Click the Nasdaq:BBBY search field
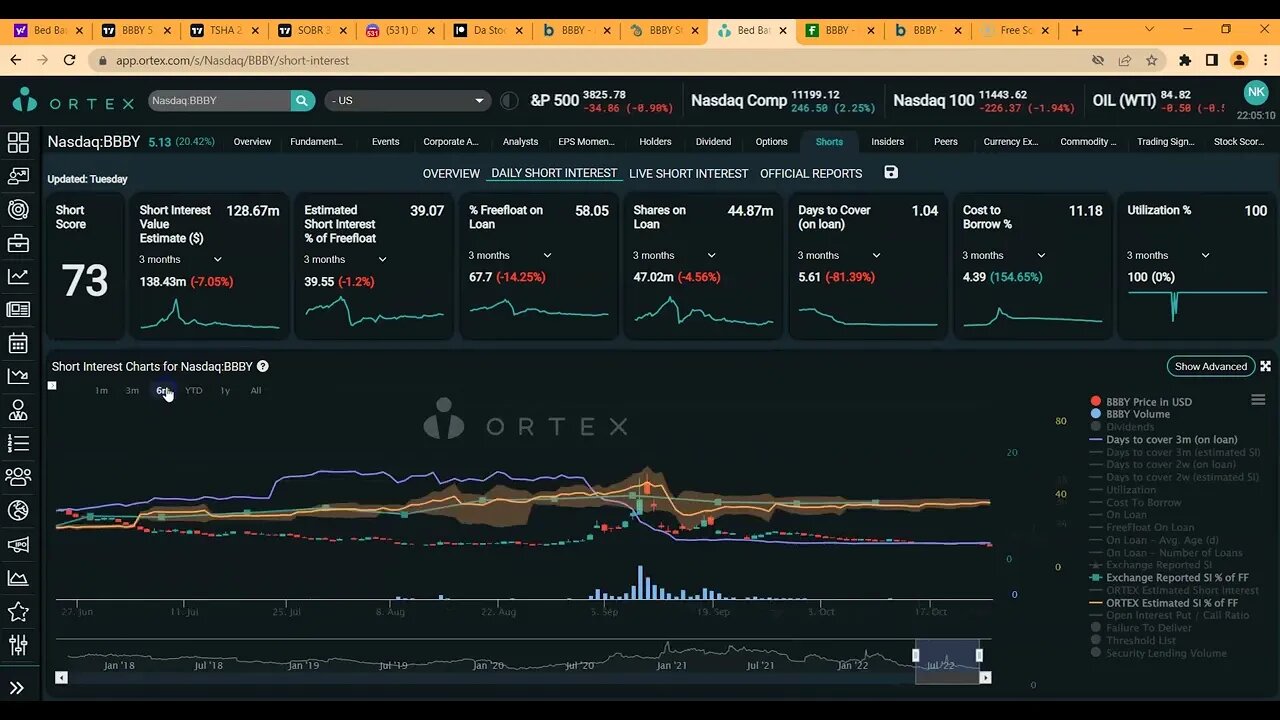The width and height of the screenshot is (1280, 720). pos(219,100)
